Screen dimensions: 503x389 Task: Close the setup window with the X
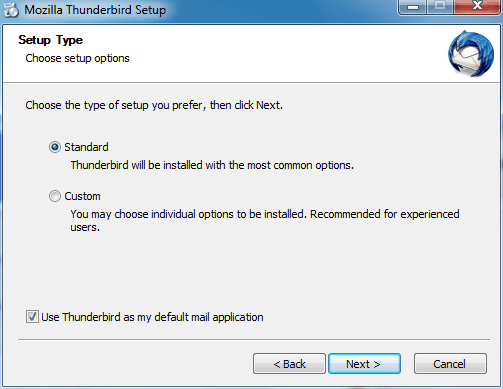(477, 6)
